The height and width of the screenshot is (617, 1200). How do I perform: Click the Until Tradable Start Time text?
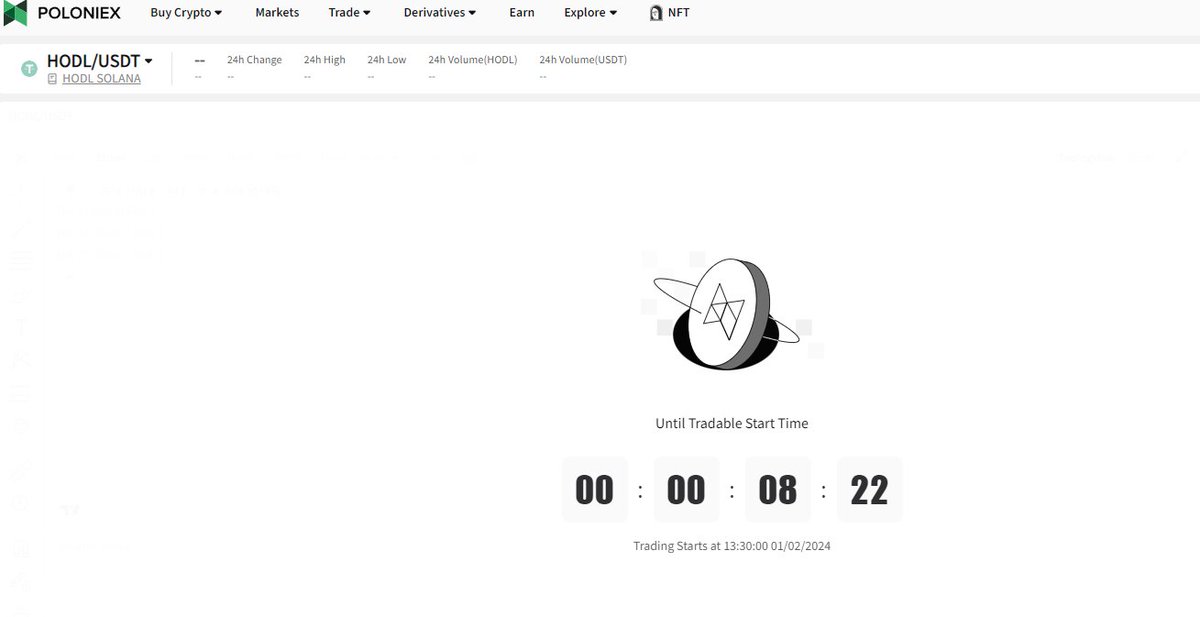(732, 423)
